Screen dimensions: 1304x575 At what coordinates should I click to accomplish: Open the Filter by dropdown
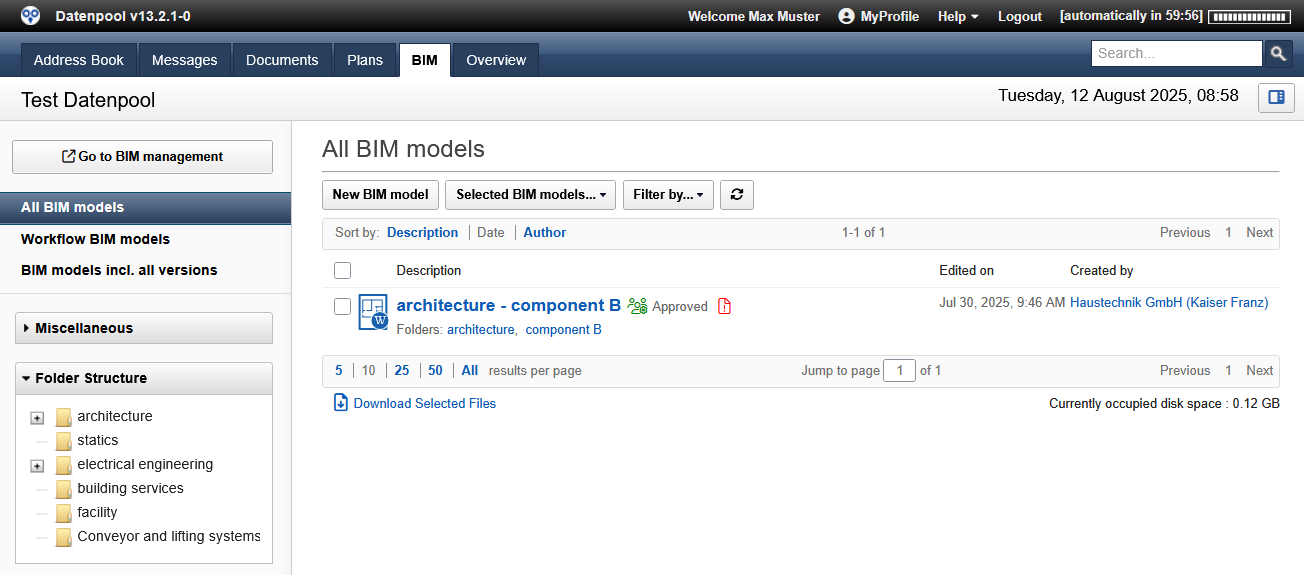tap(668, 195)
